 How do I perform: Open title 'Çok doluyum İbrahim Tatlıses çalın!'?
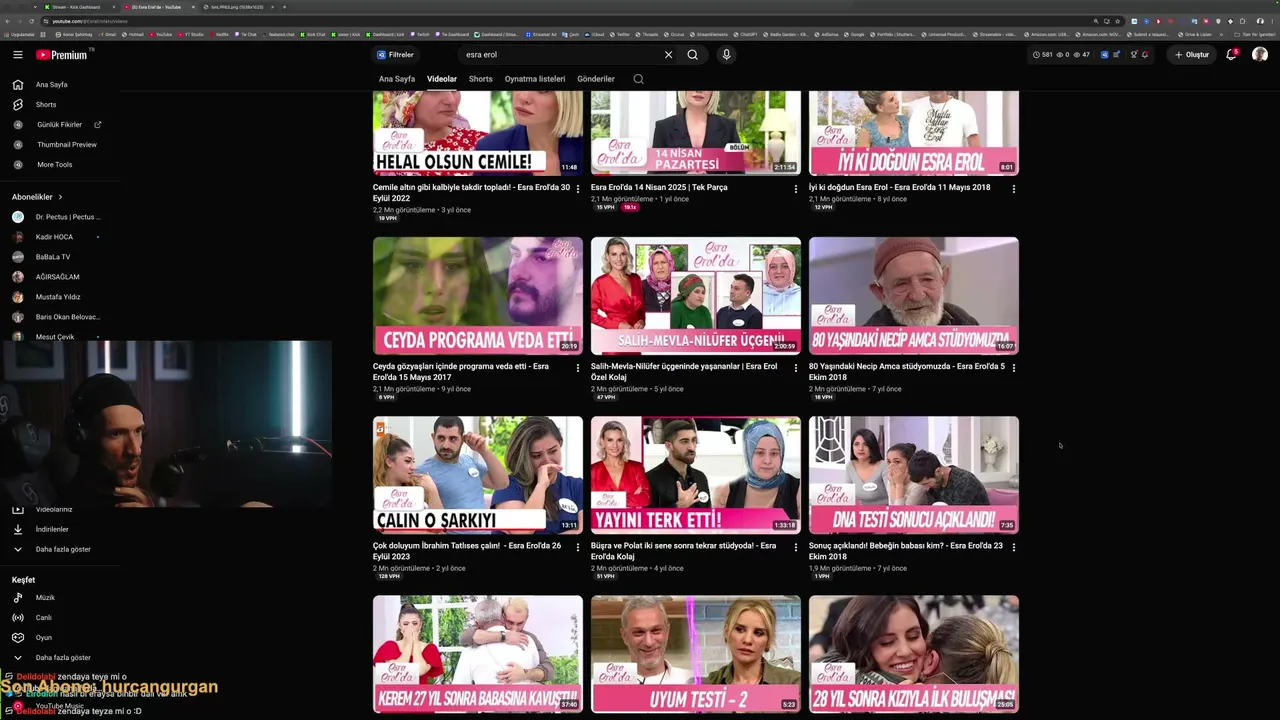[x=467, y=551]
